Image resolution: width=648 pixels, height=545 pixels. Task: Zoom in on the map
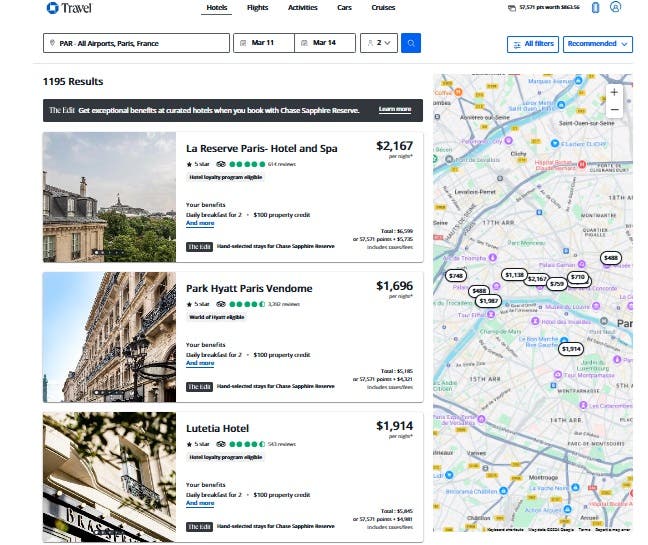614,92
